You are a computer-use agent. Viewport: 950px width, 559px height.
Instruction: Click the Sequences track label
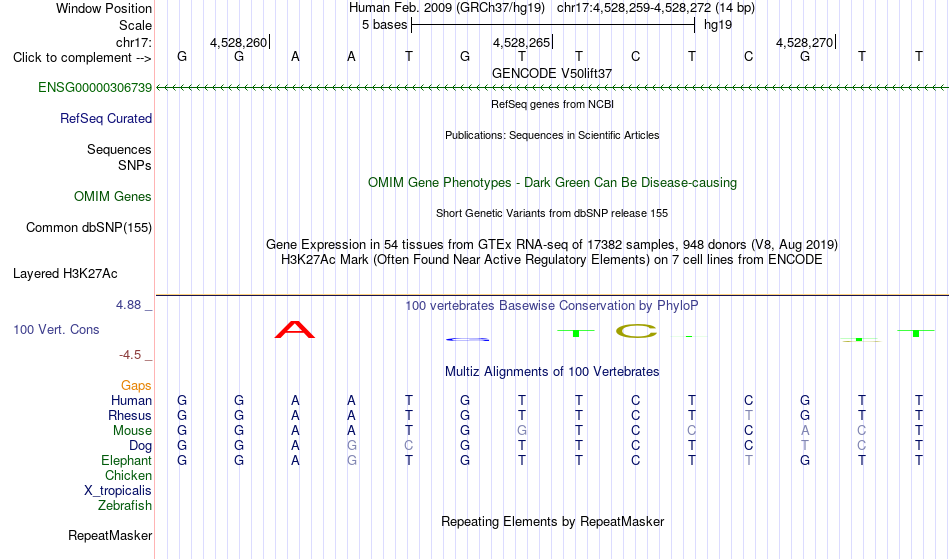click(x=119, y=150)
